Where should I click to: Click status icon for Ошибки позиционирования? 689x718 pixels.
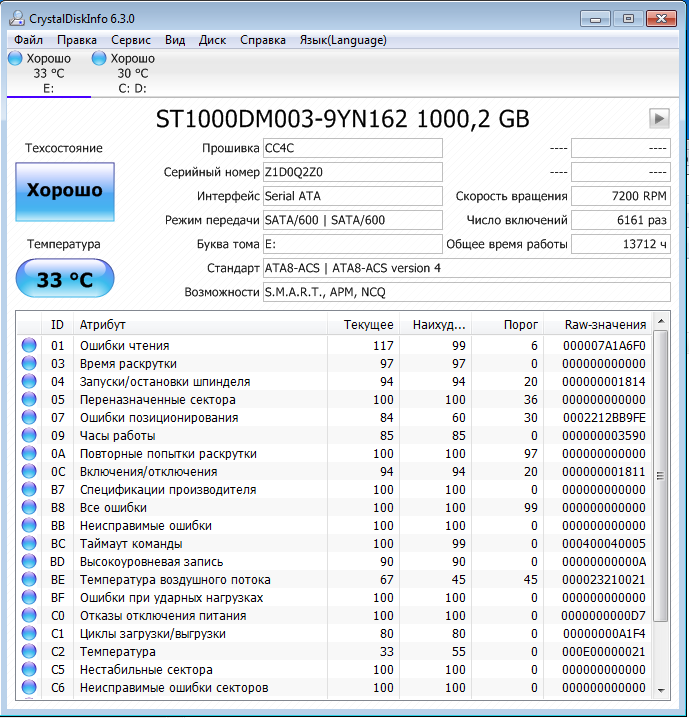coord(29,417)
